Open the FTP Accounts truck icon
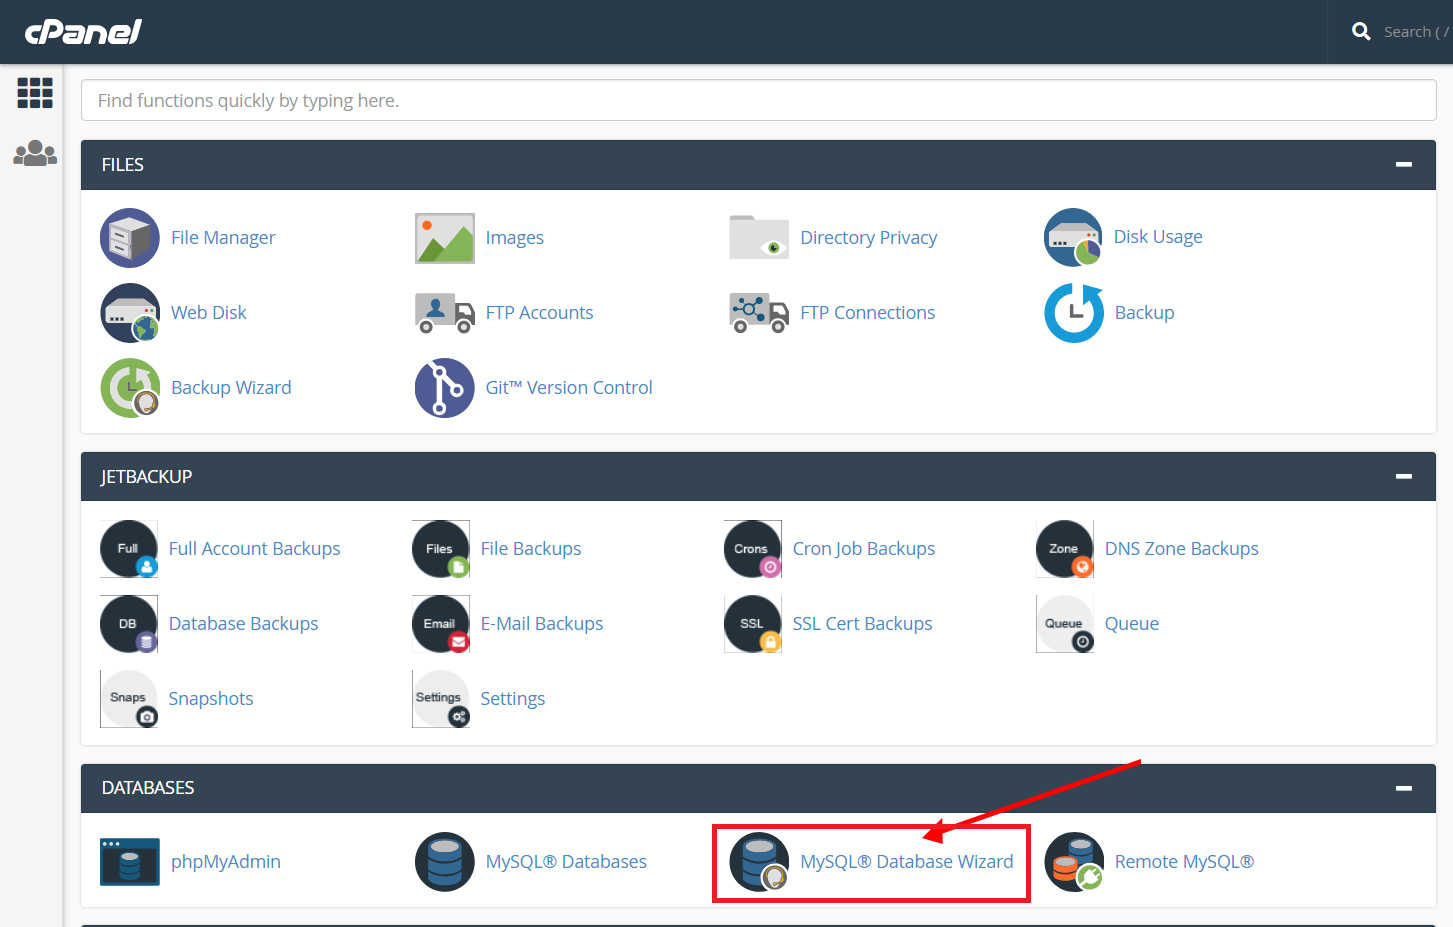This screenshot has height=927, width=1453. 444,313
